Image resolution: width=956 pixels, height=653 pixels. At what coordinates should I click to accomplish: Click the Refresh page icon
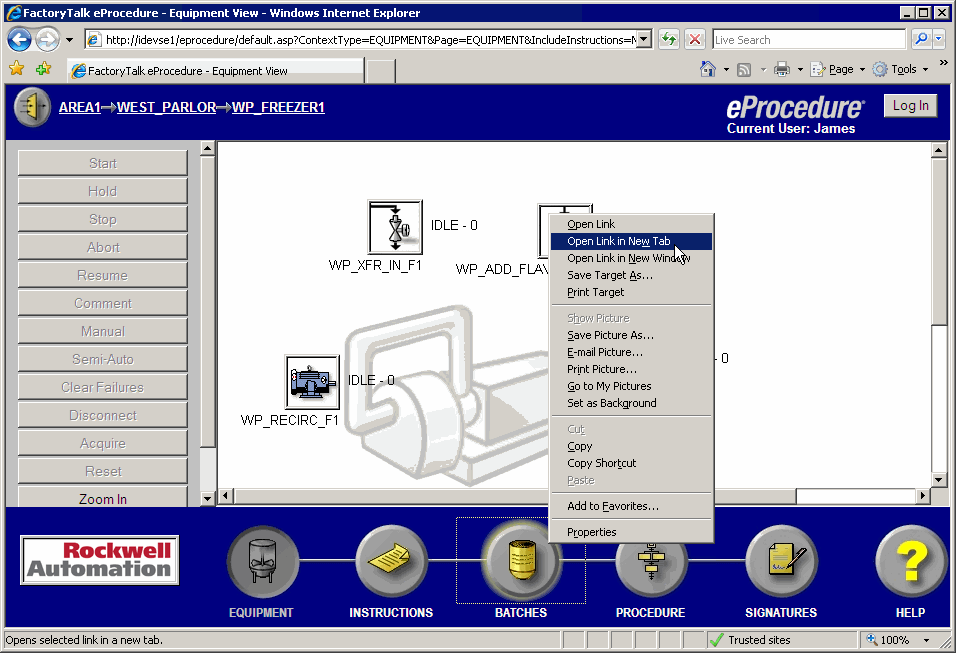click(x=669, y=40)
